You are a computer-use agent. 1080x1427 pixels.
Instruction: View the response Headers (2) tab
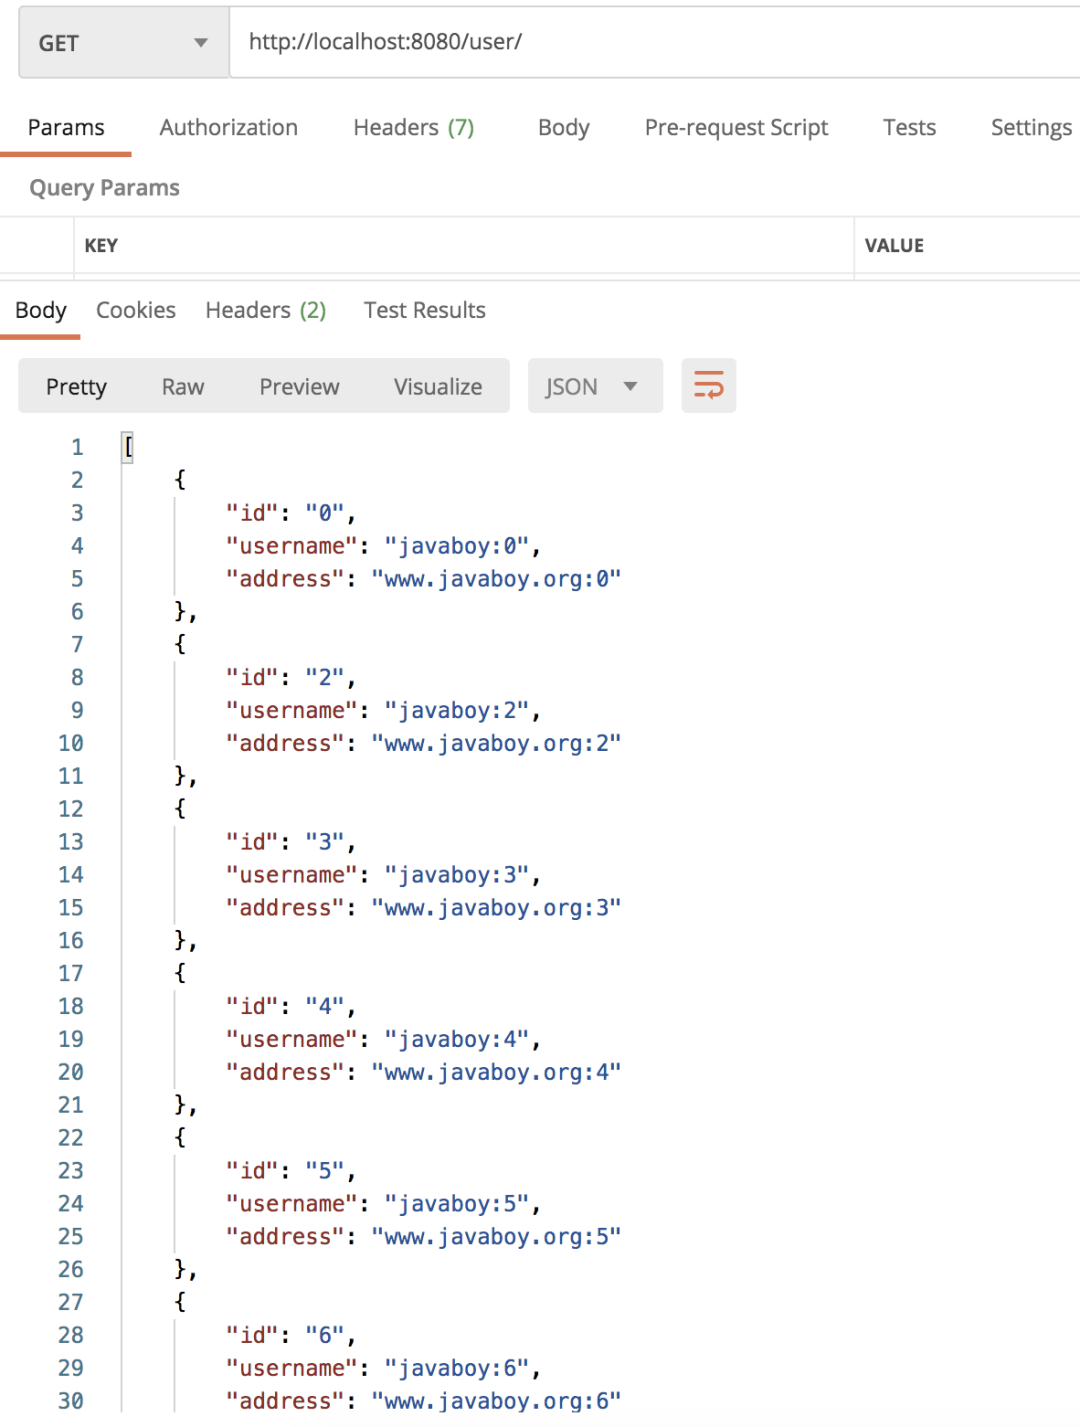[x=265, y=311]
